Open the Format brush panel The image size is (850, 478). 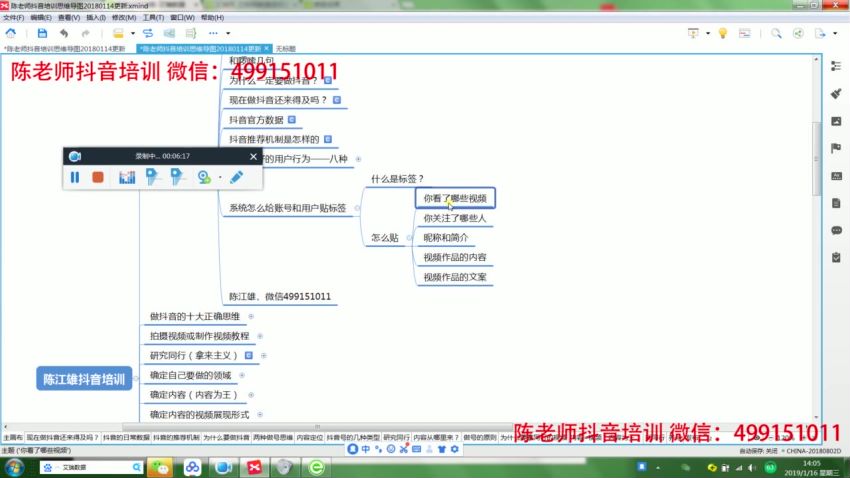(x=836, y=93)
